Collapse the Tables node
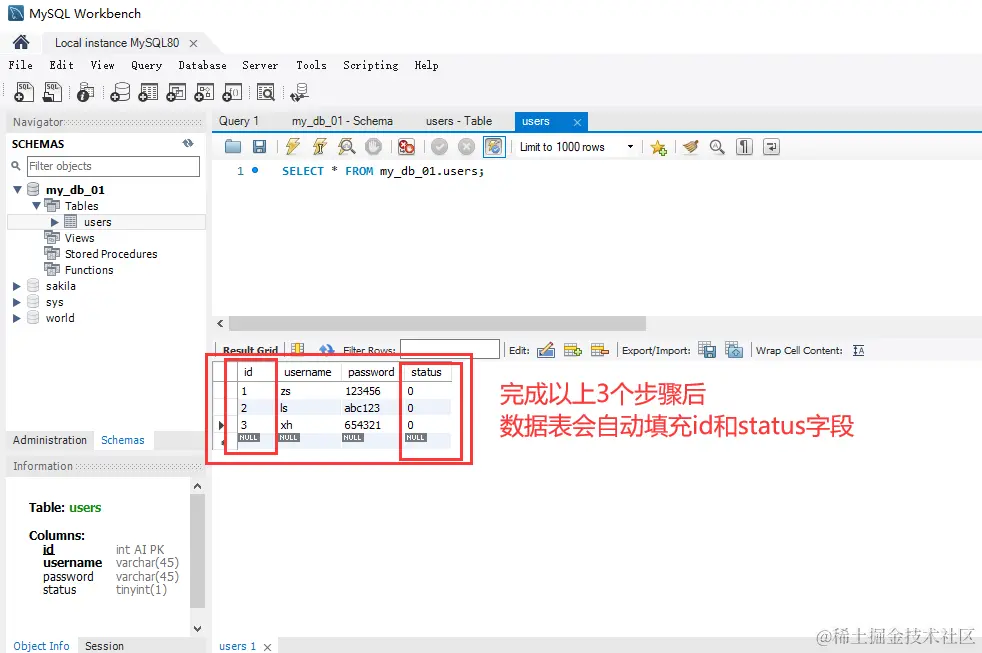The width and height of the screenshot is (982, 653). tap(36, 205)
